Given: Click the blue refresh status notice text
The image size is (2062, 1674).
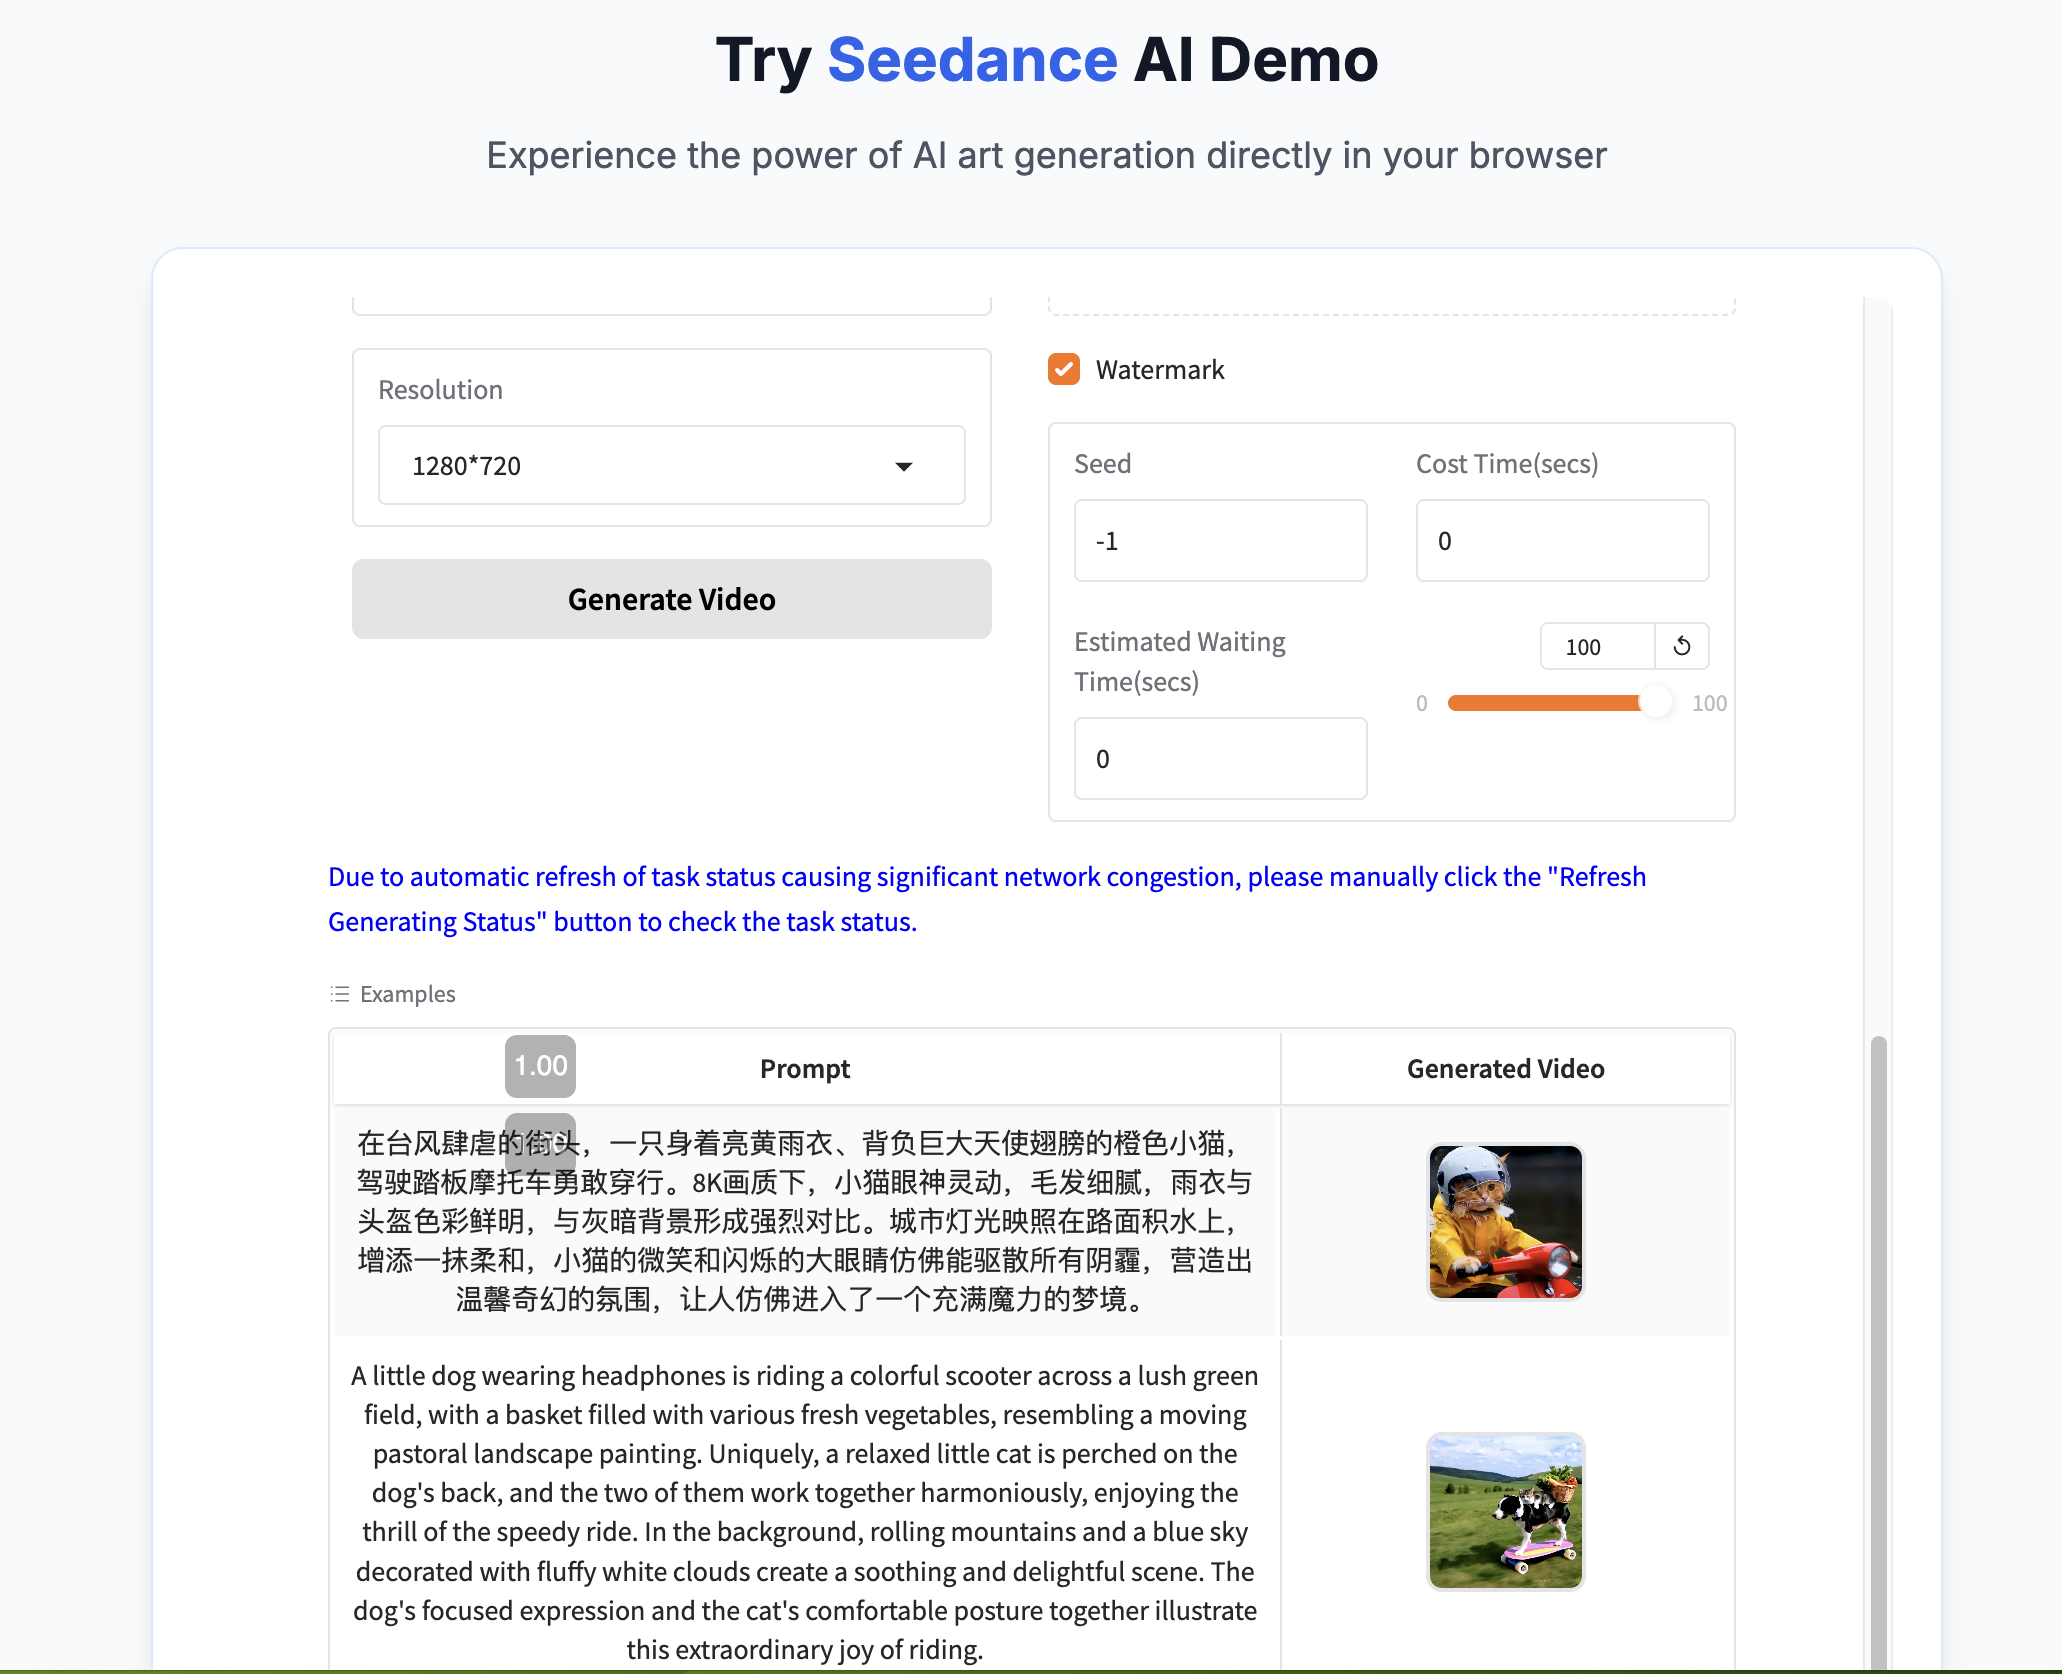Looking at the screenshot, I should [987, 898].
